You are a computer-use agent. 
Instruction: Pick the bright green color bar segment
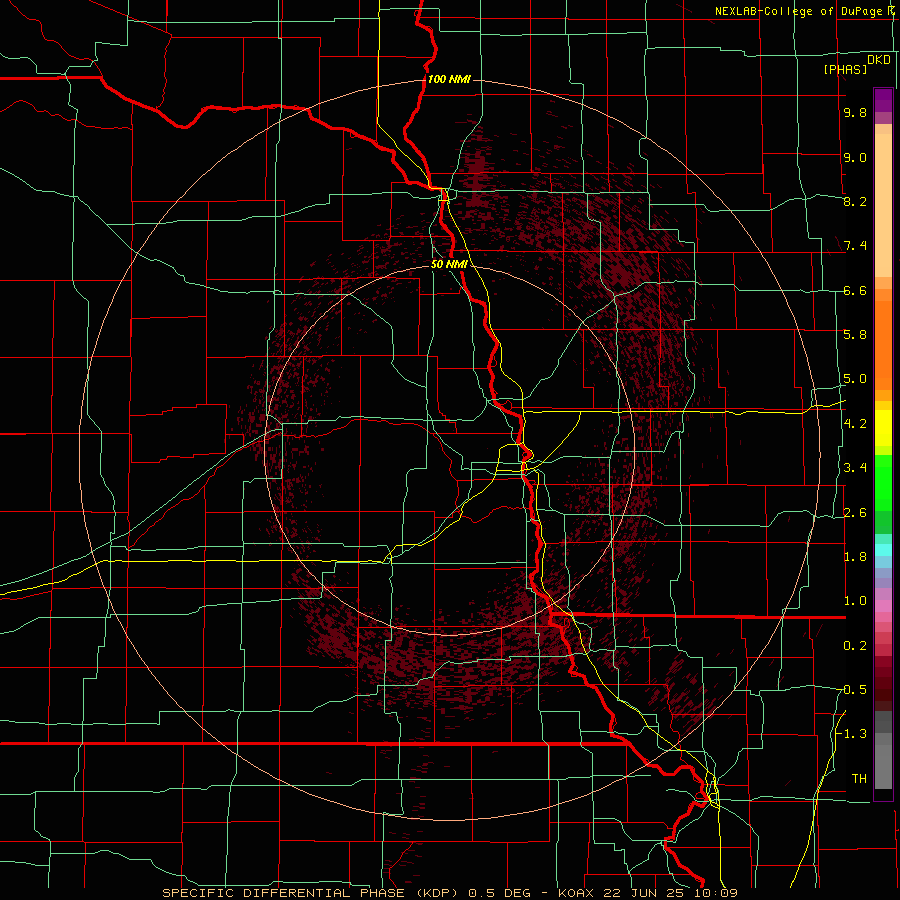pos(883,482)
